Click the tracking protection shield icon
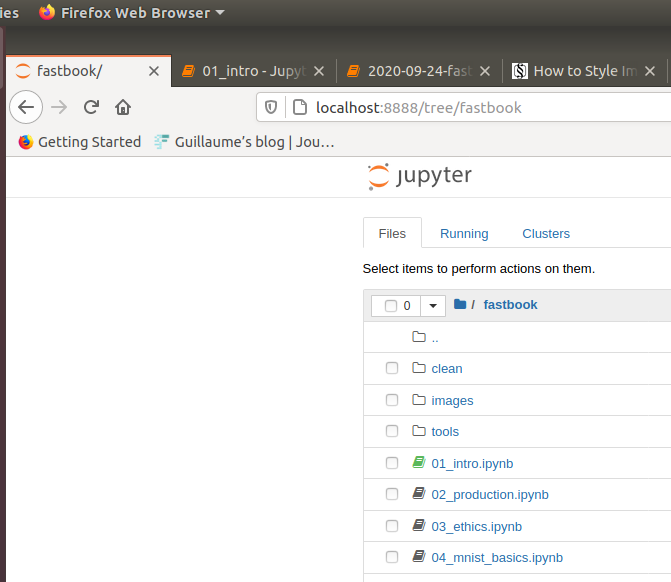 pyautogui.click(x=272, y=107)
